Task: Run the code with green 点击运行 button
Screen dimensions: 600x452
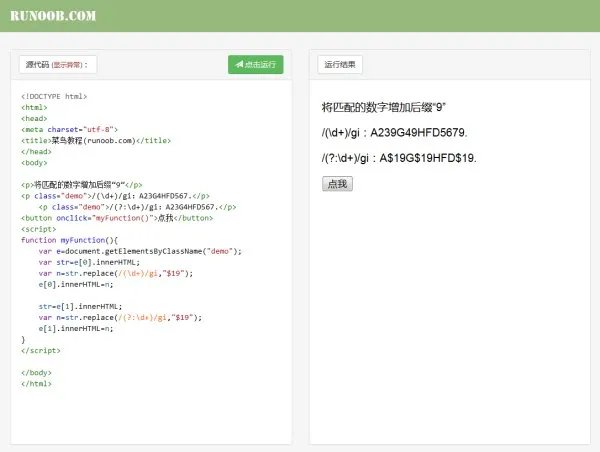Action: click(x=256, y=64)
